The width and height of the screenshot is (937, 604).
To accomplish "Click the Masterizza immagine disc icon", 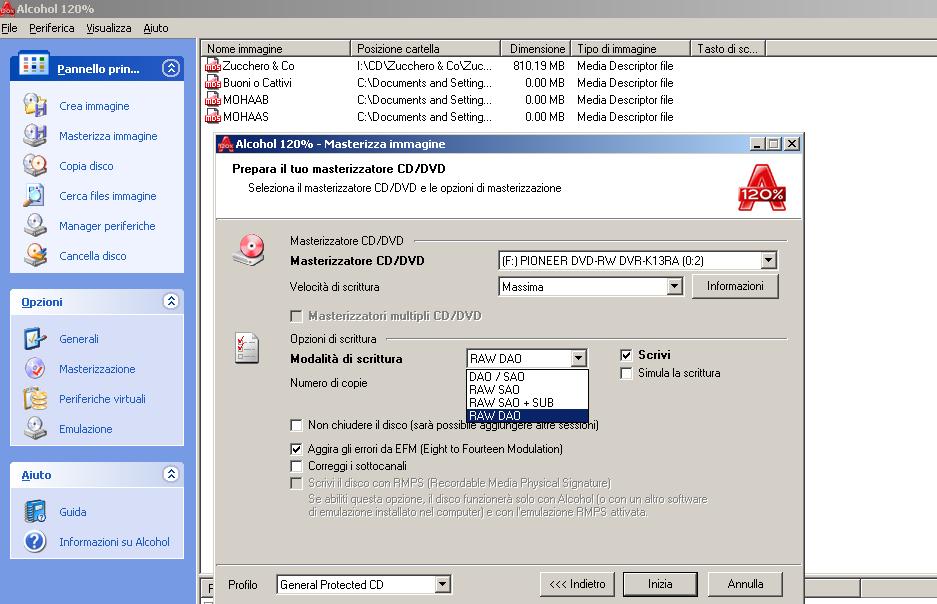I will 35,136.
